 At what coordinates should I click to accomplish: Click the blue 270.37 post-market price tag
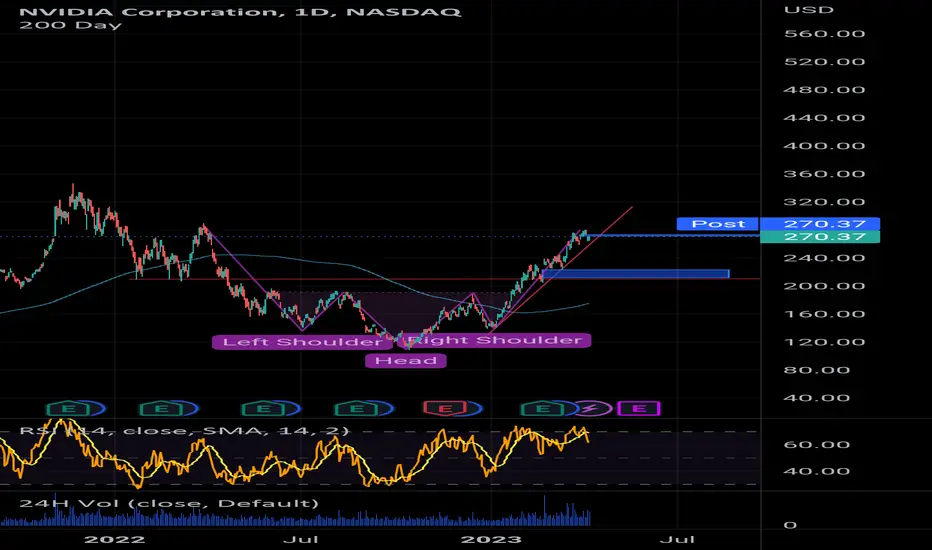coord(820,224)
